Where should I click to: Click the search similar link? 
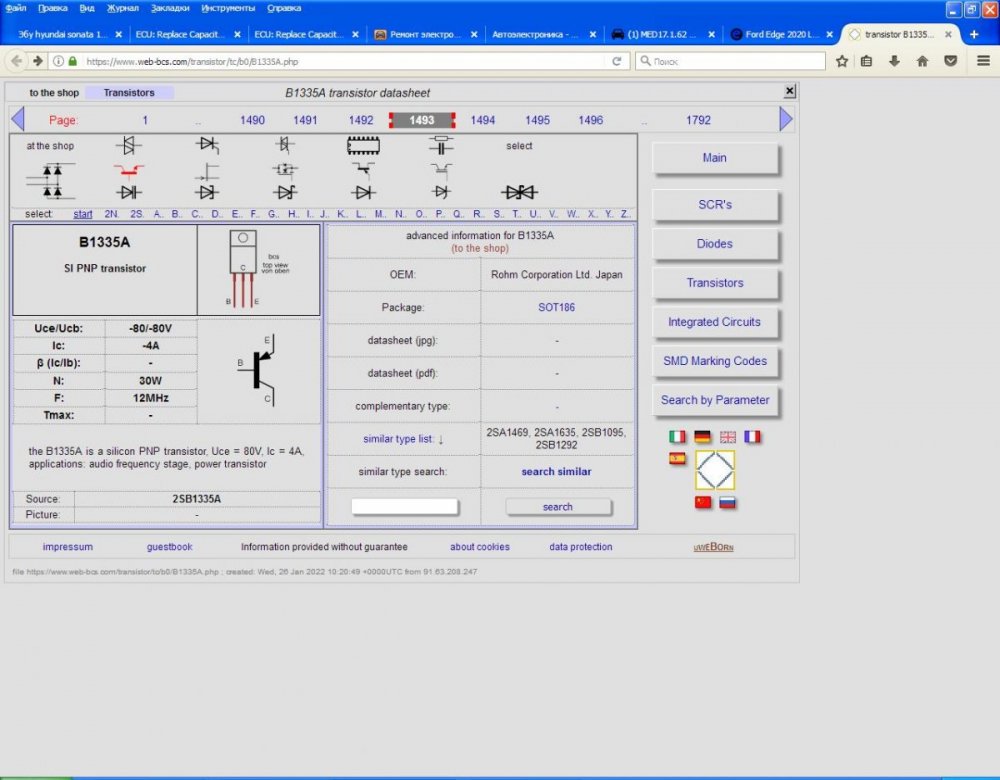(x=556, y=471)
